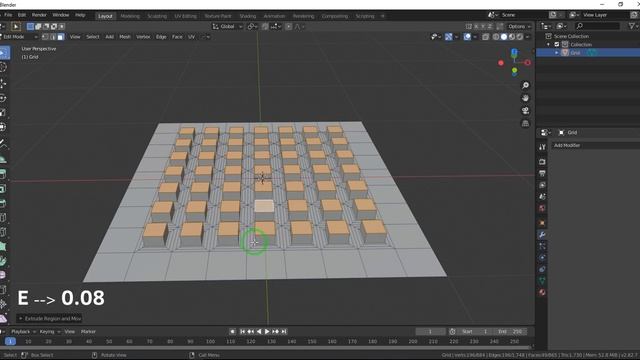
Task: Open the Render properties tab icon
Action: pyautogui.click(x=542, y=162)
